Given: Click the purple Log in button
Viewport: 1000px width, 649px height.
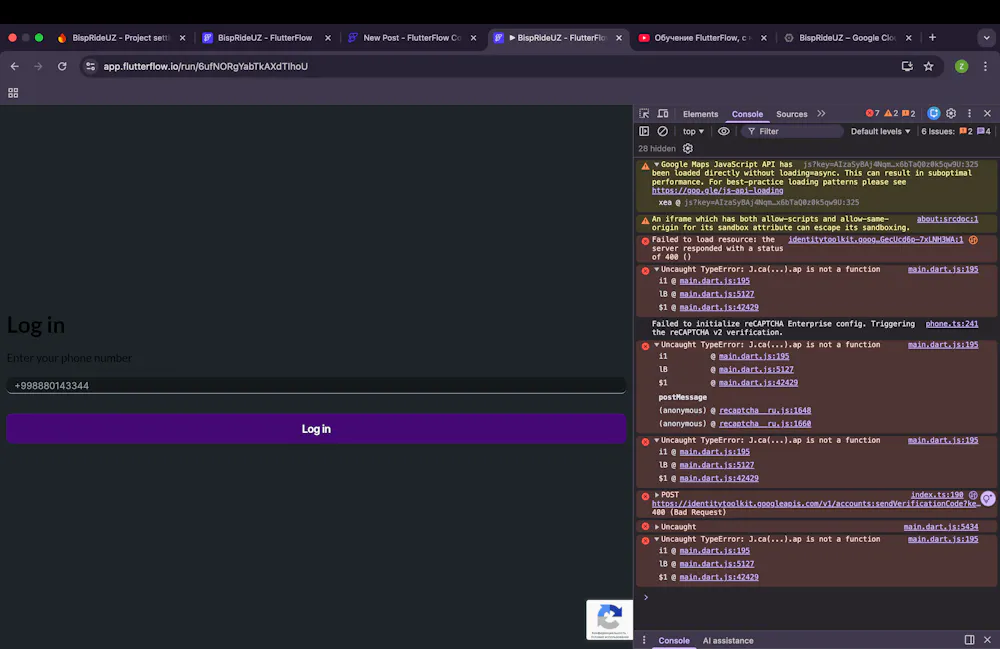Looking at the screenshot, I should pos(316,428).
